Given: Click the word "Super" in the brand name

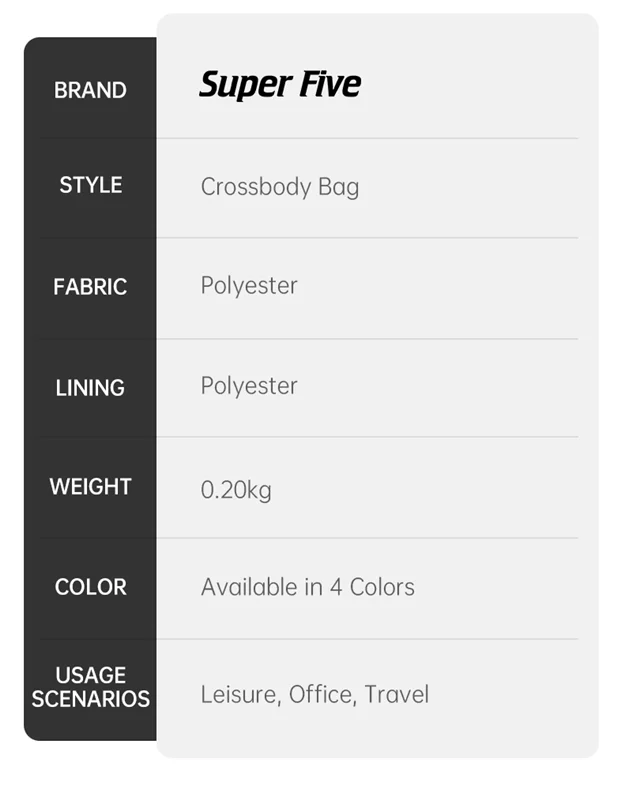Looking at the screenshot, I should (238, 85).
